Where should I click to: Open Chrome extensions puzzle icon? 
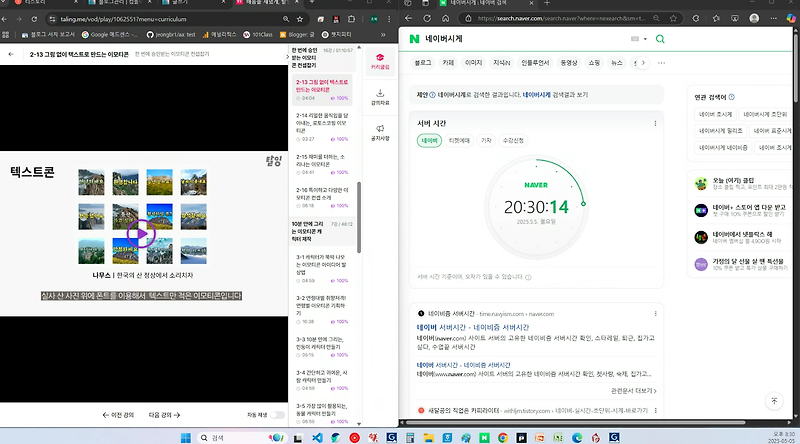(x=352, y=19)
